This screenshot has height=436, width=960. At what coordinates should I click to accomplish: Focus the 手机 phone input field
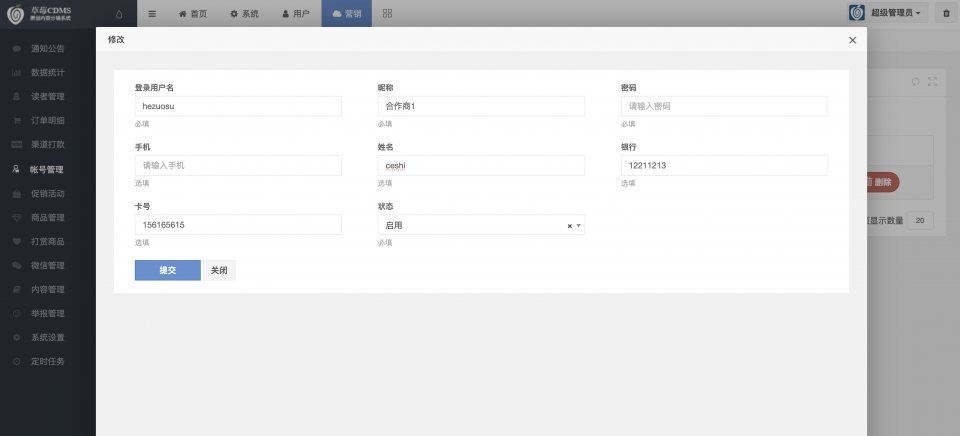238,165
